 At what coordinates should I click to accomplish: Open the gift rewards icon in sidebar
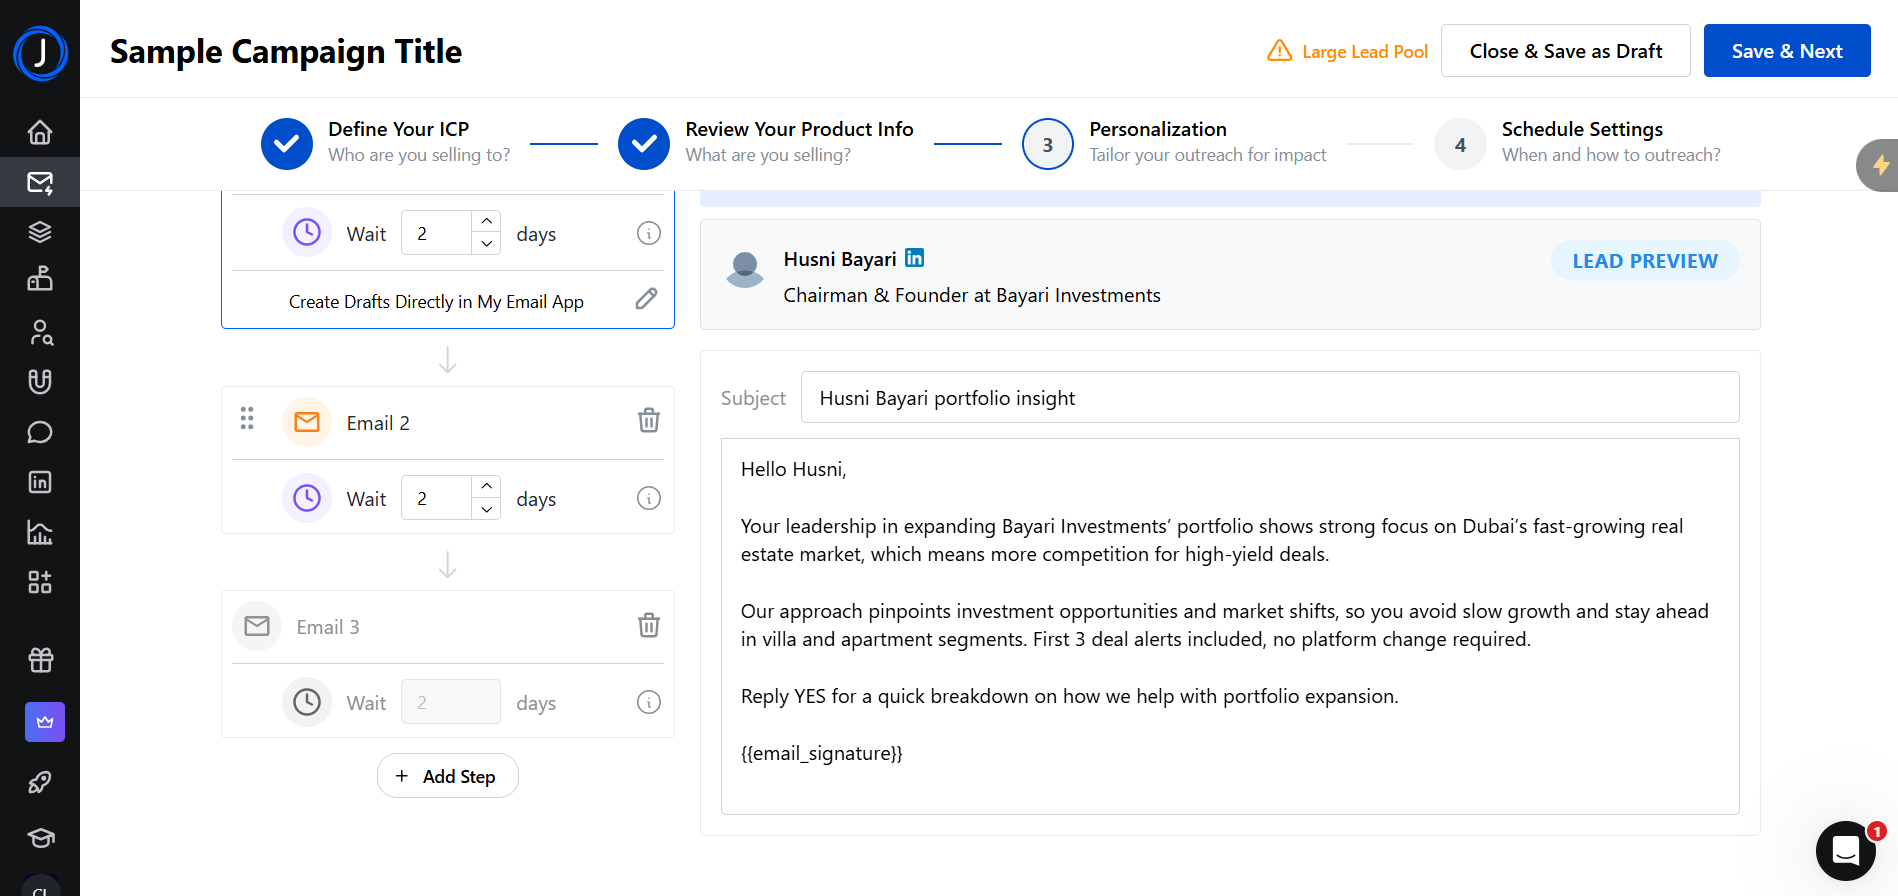point(40,660)
